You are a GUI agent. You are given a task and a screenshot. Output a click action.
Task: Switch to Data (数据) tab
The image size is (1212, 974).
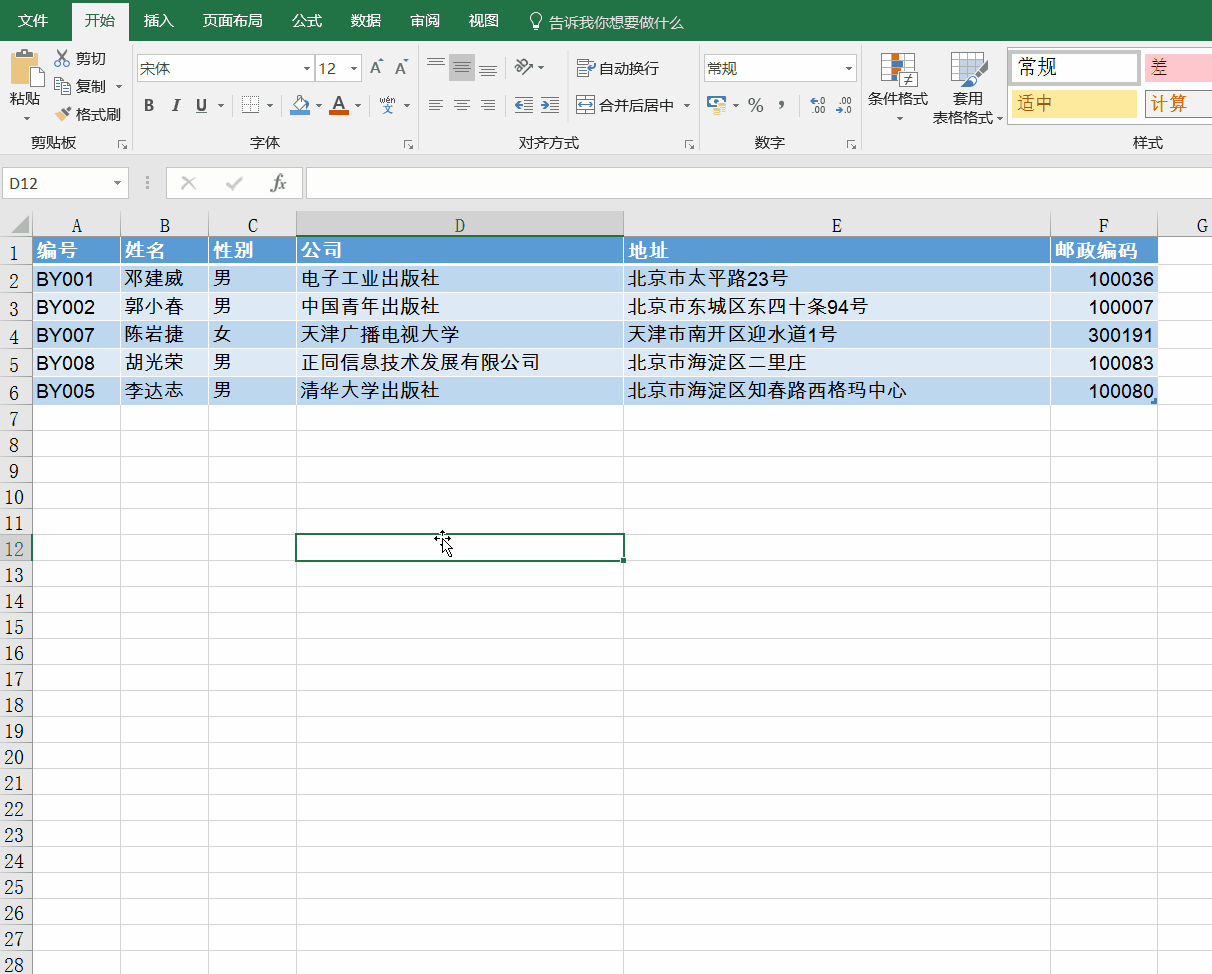point(366,21)
